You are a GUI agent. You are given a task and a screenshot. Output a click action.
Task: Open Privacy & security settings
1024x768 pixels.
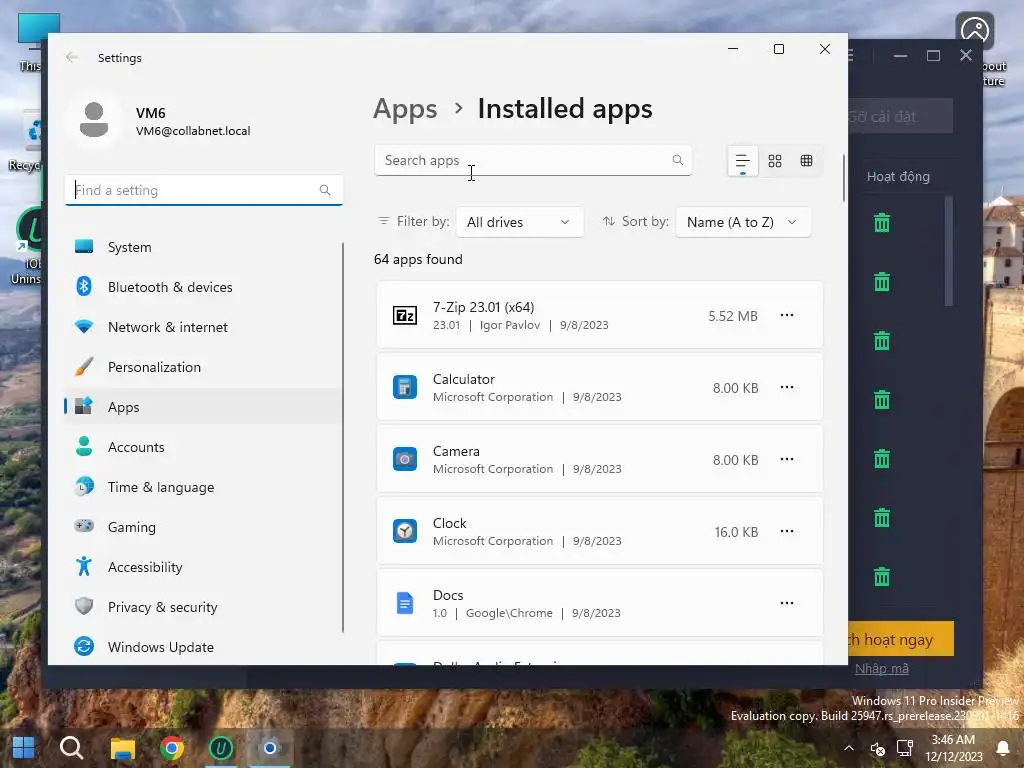(x=202, y=607)
